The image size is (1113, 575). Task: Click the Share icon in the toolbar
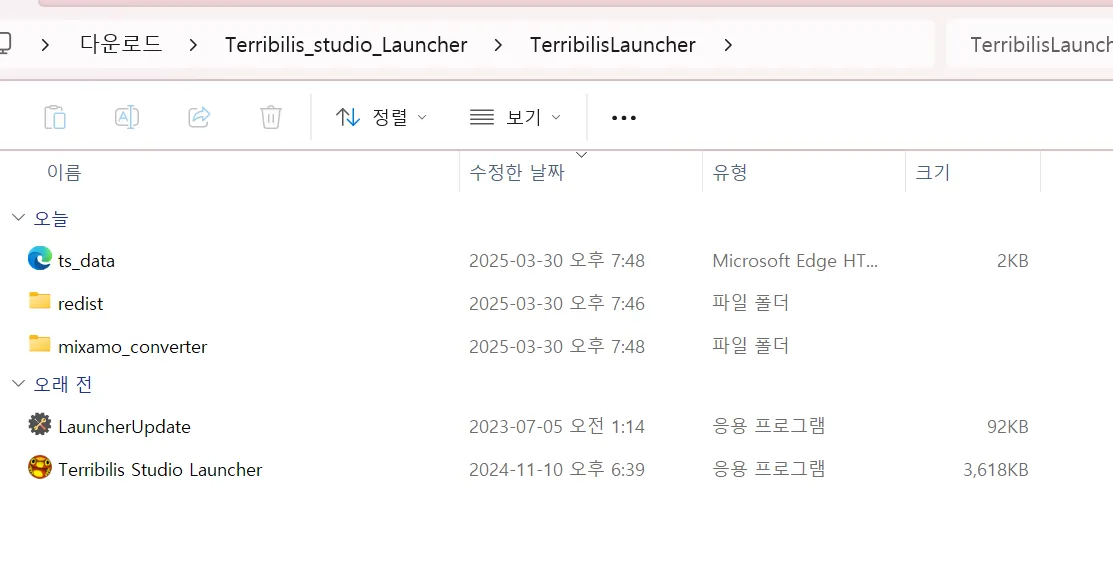click(x=199, y=117)
